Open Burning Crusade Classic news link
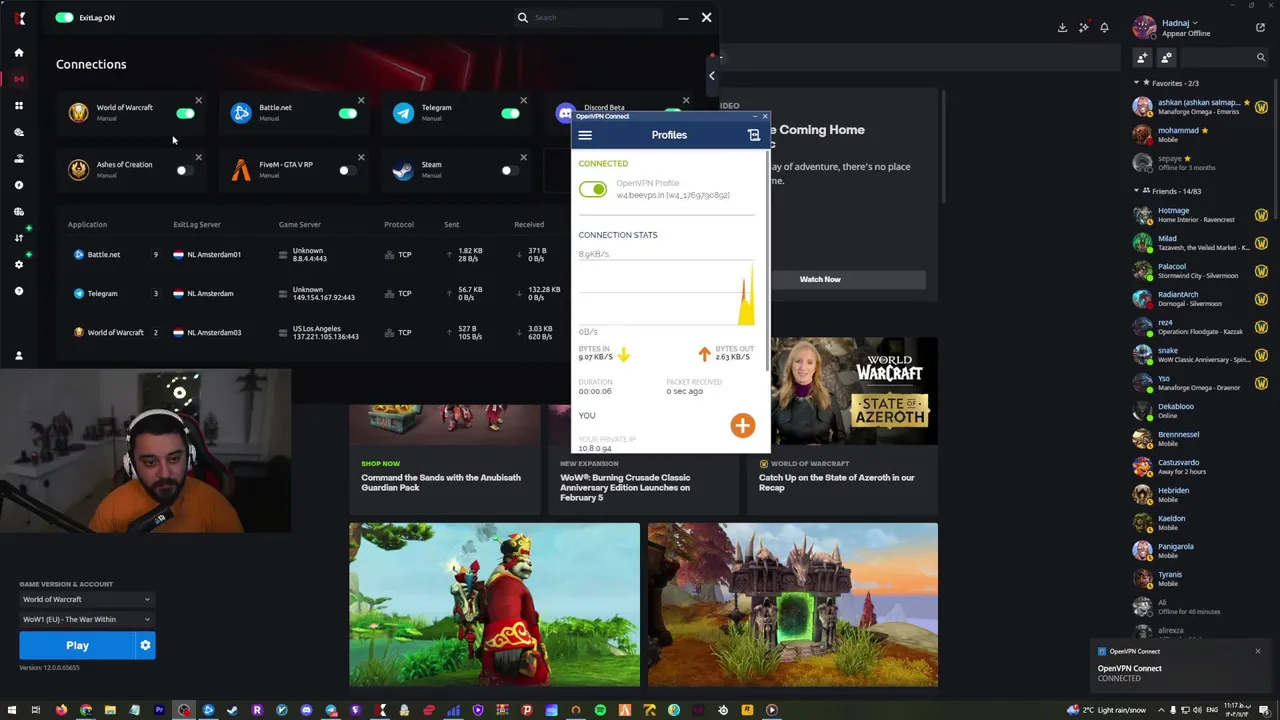The height and width of the screenshot is (720, 1280). click(x=625, y=487)
